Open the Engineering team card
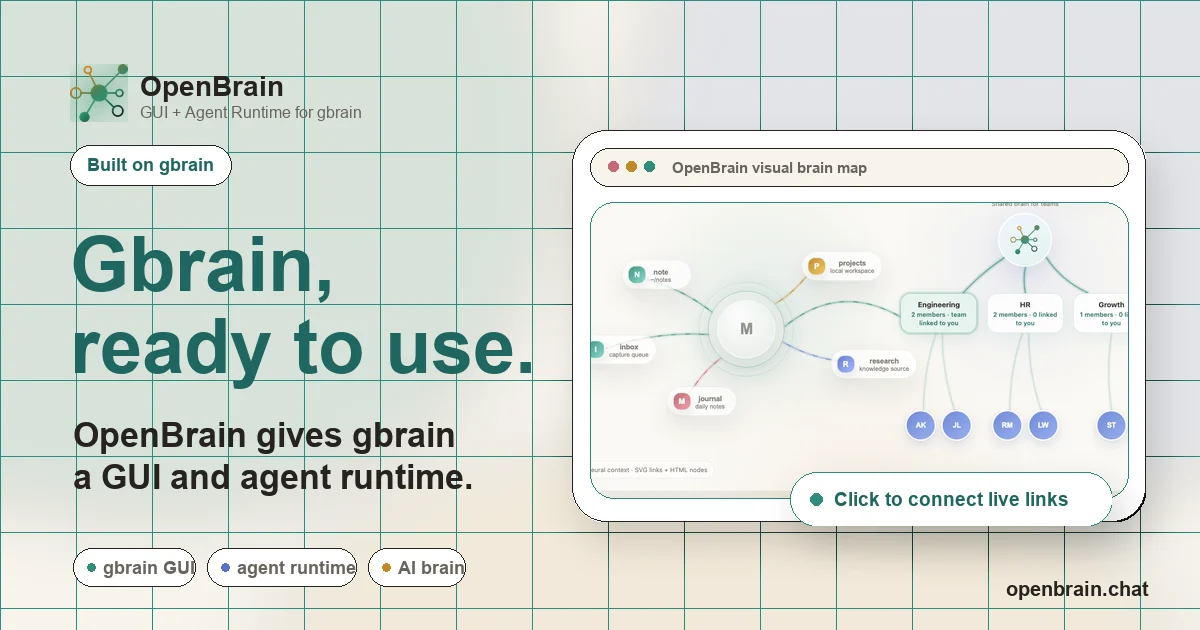Viewport: 1200px width, 630px height. pos(938,313)
